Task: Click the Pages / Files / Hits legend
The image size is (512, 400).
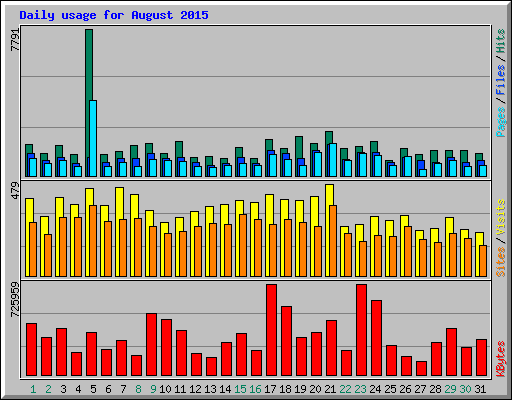Action: (500, 83)
